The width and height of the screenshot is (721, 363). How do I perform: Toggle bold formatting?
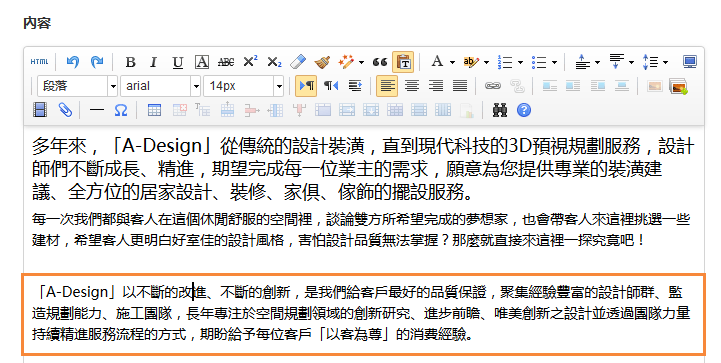(x=130, y=62)
